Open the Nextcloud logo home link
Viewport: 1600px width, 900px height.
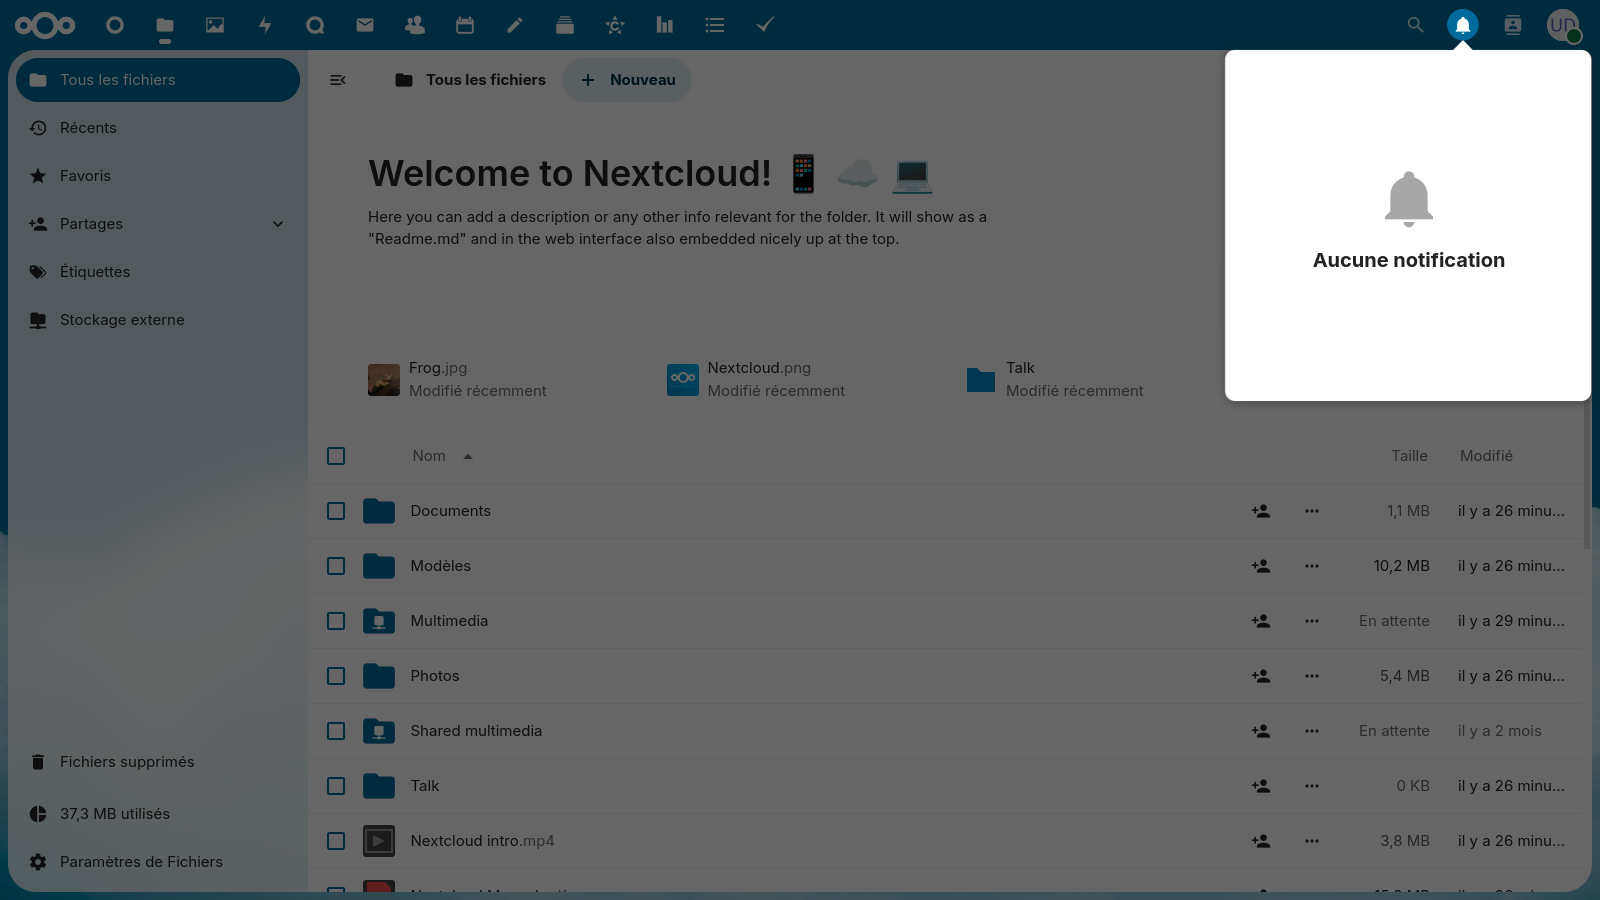point(45,25)
